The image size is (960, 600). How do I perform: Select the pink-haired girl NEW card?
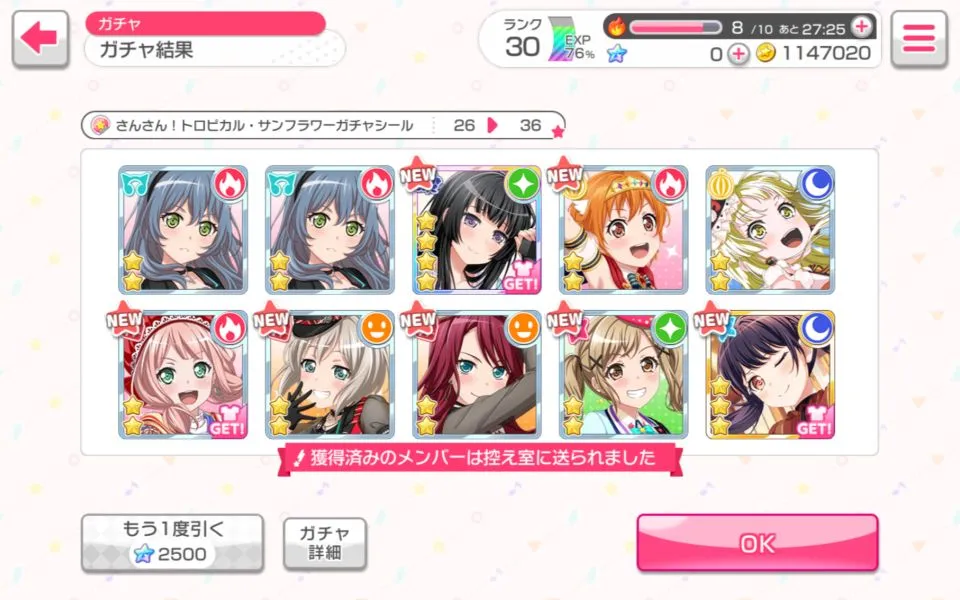[x=182, y=375]
